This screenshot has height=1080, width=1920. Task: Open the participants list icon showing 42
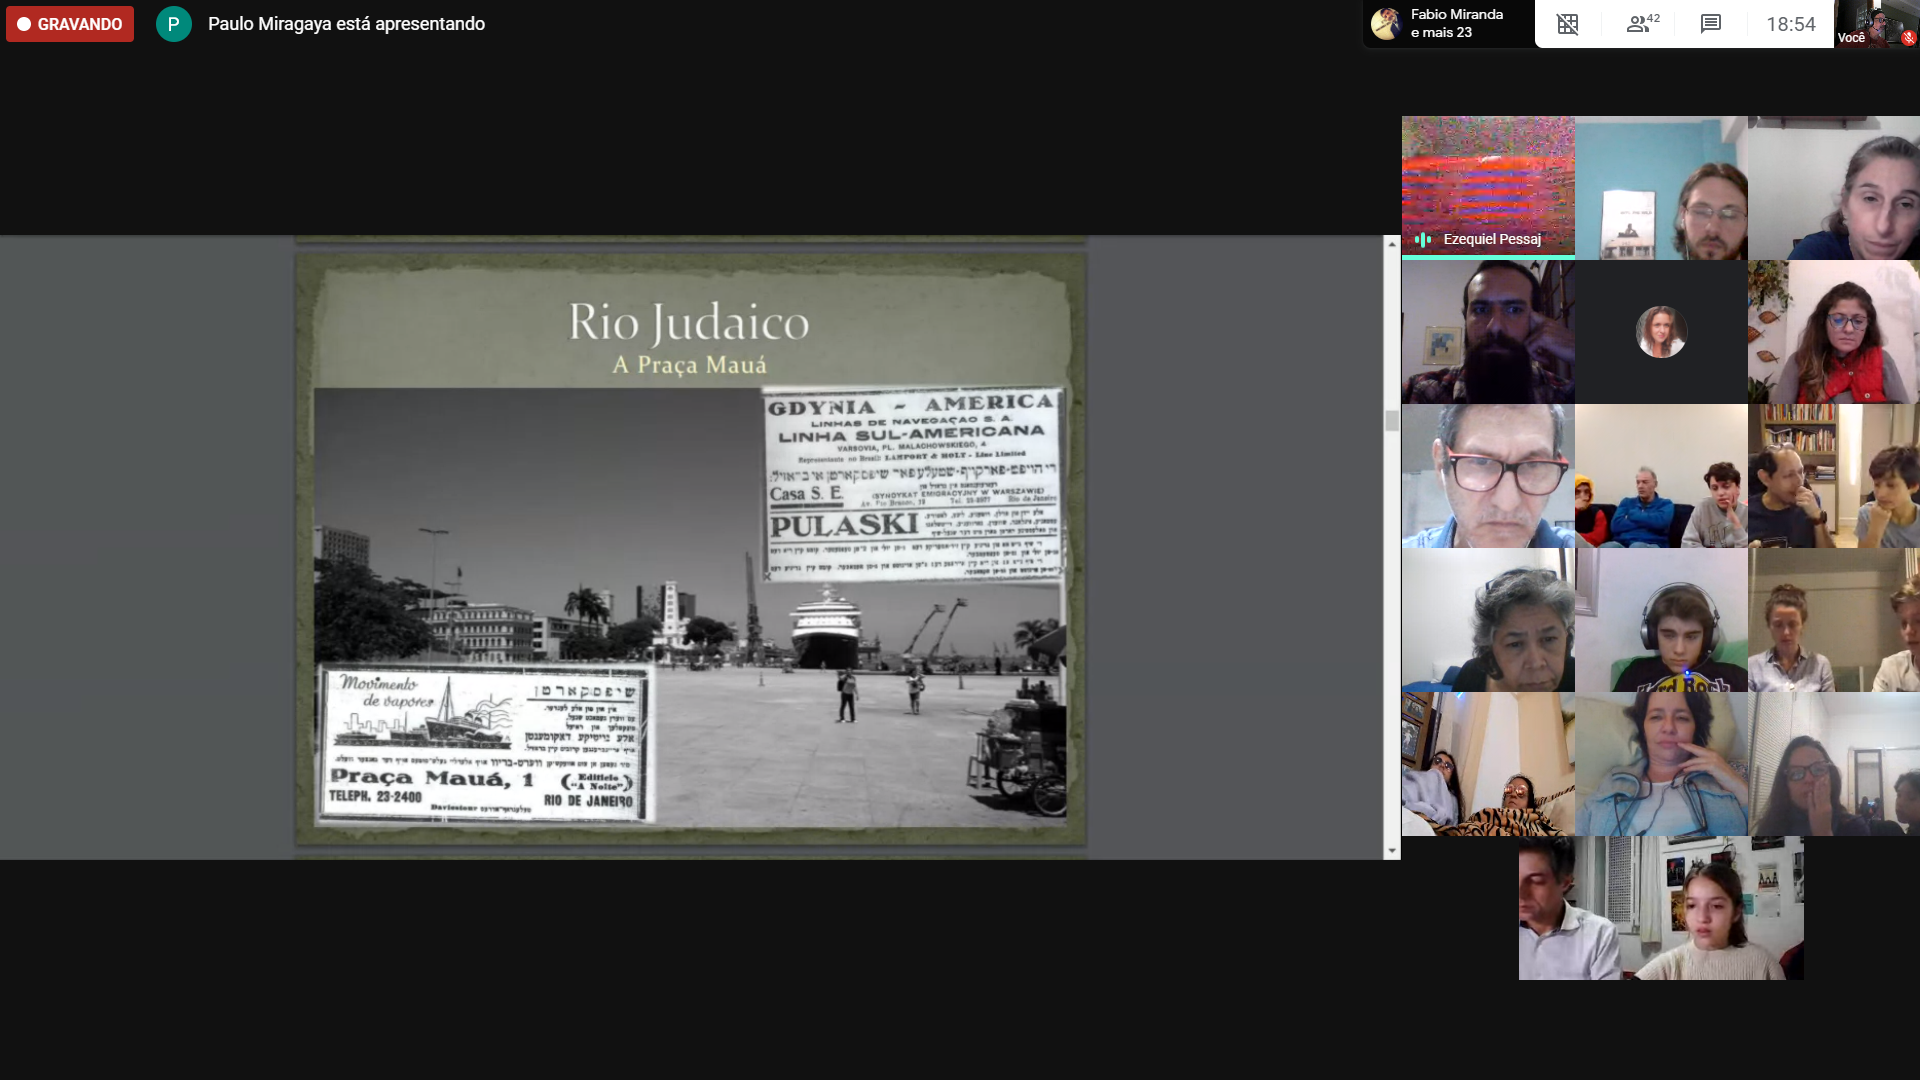click(1642, 24)
